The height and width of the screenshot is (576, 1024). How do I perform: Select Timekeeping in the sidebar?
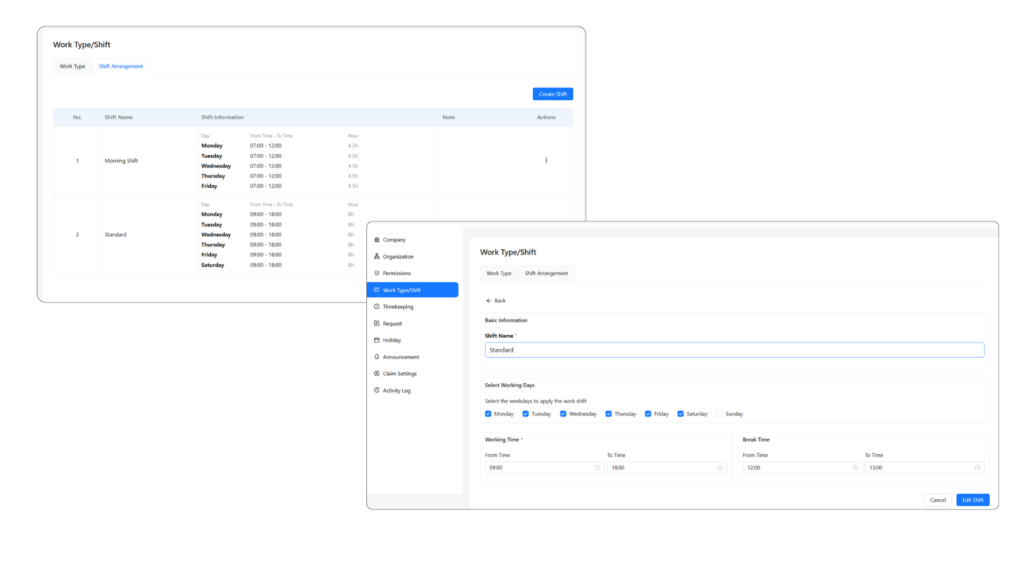point(397,307)
